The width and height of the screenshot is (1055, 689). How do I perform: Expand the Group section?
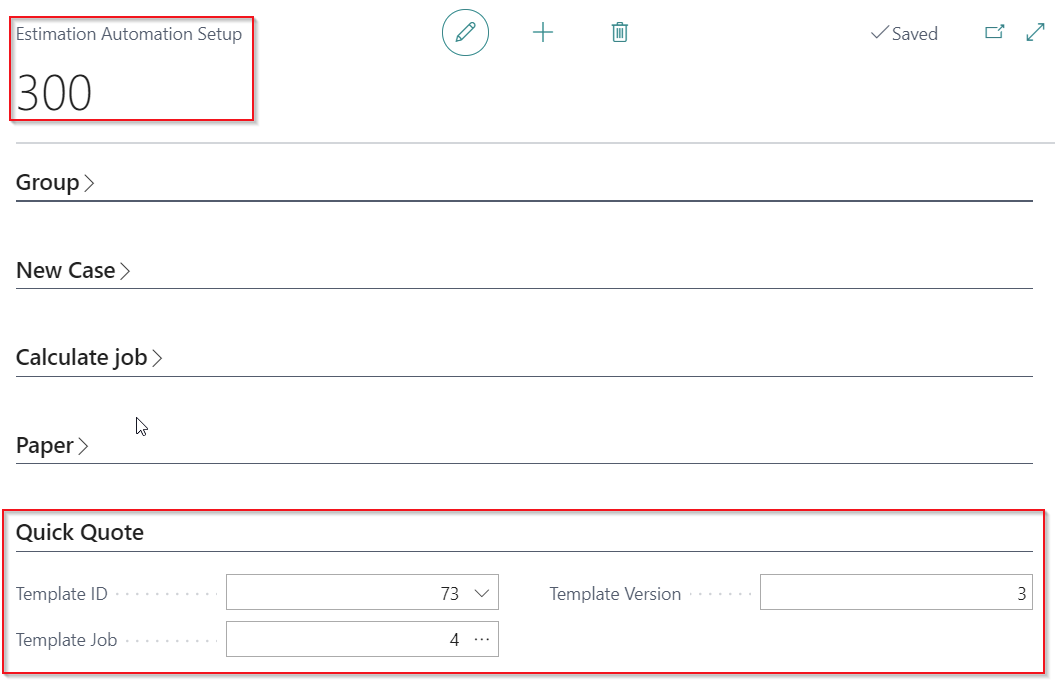(55, 182)
